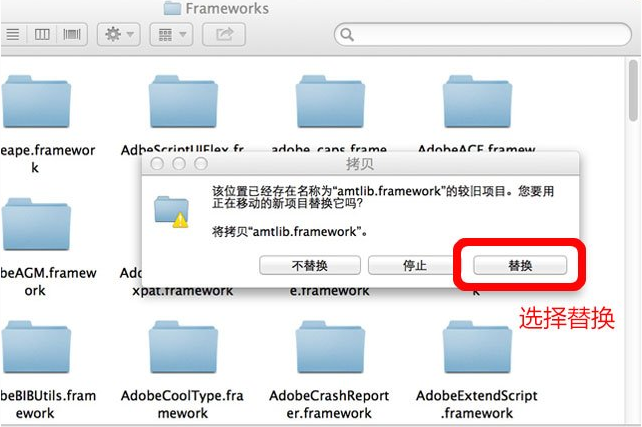Switch Finder to column view
This screenshot has height=427, width=642.
click(42, 34)
